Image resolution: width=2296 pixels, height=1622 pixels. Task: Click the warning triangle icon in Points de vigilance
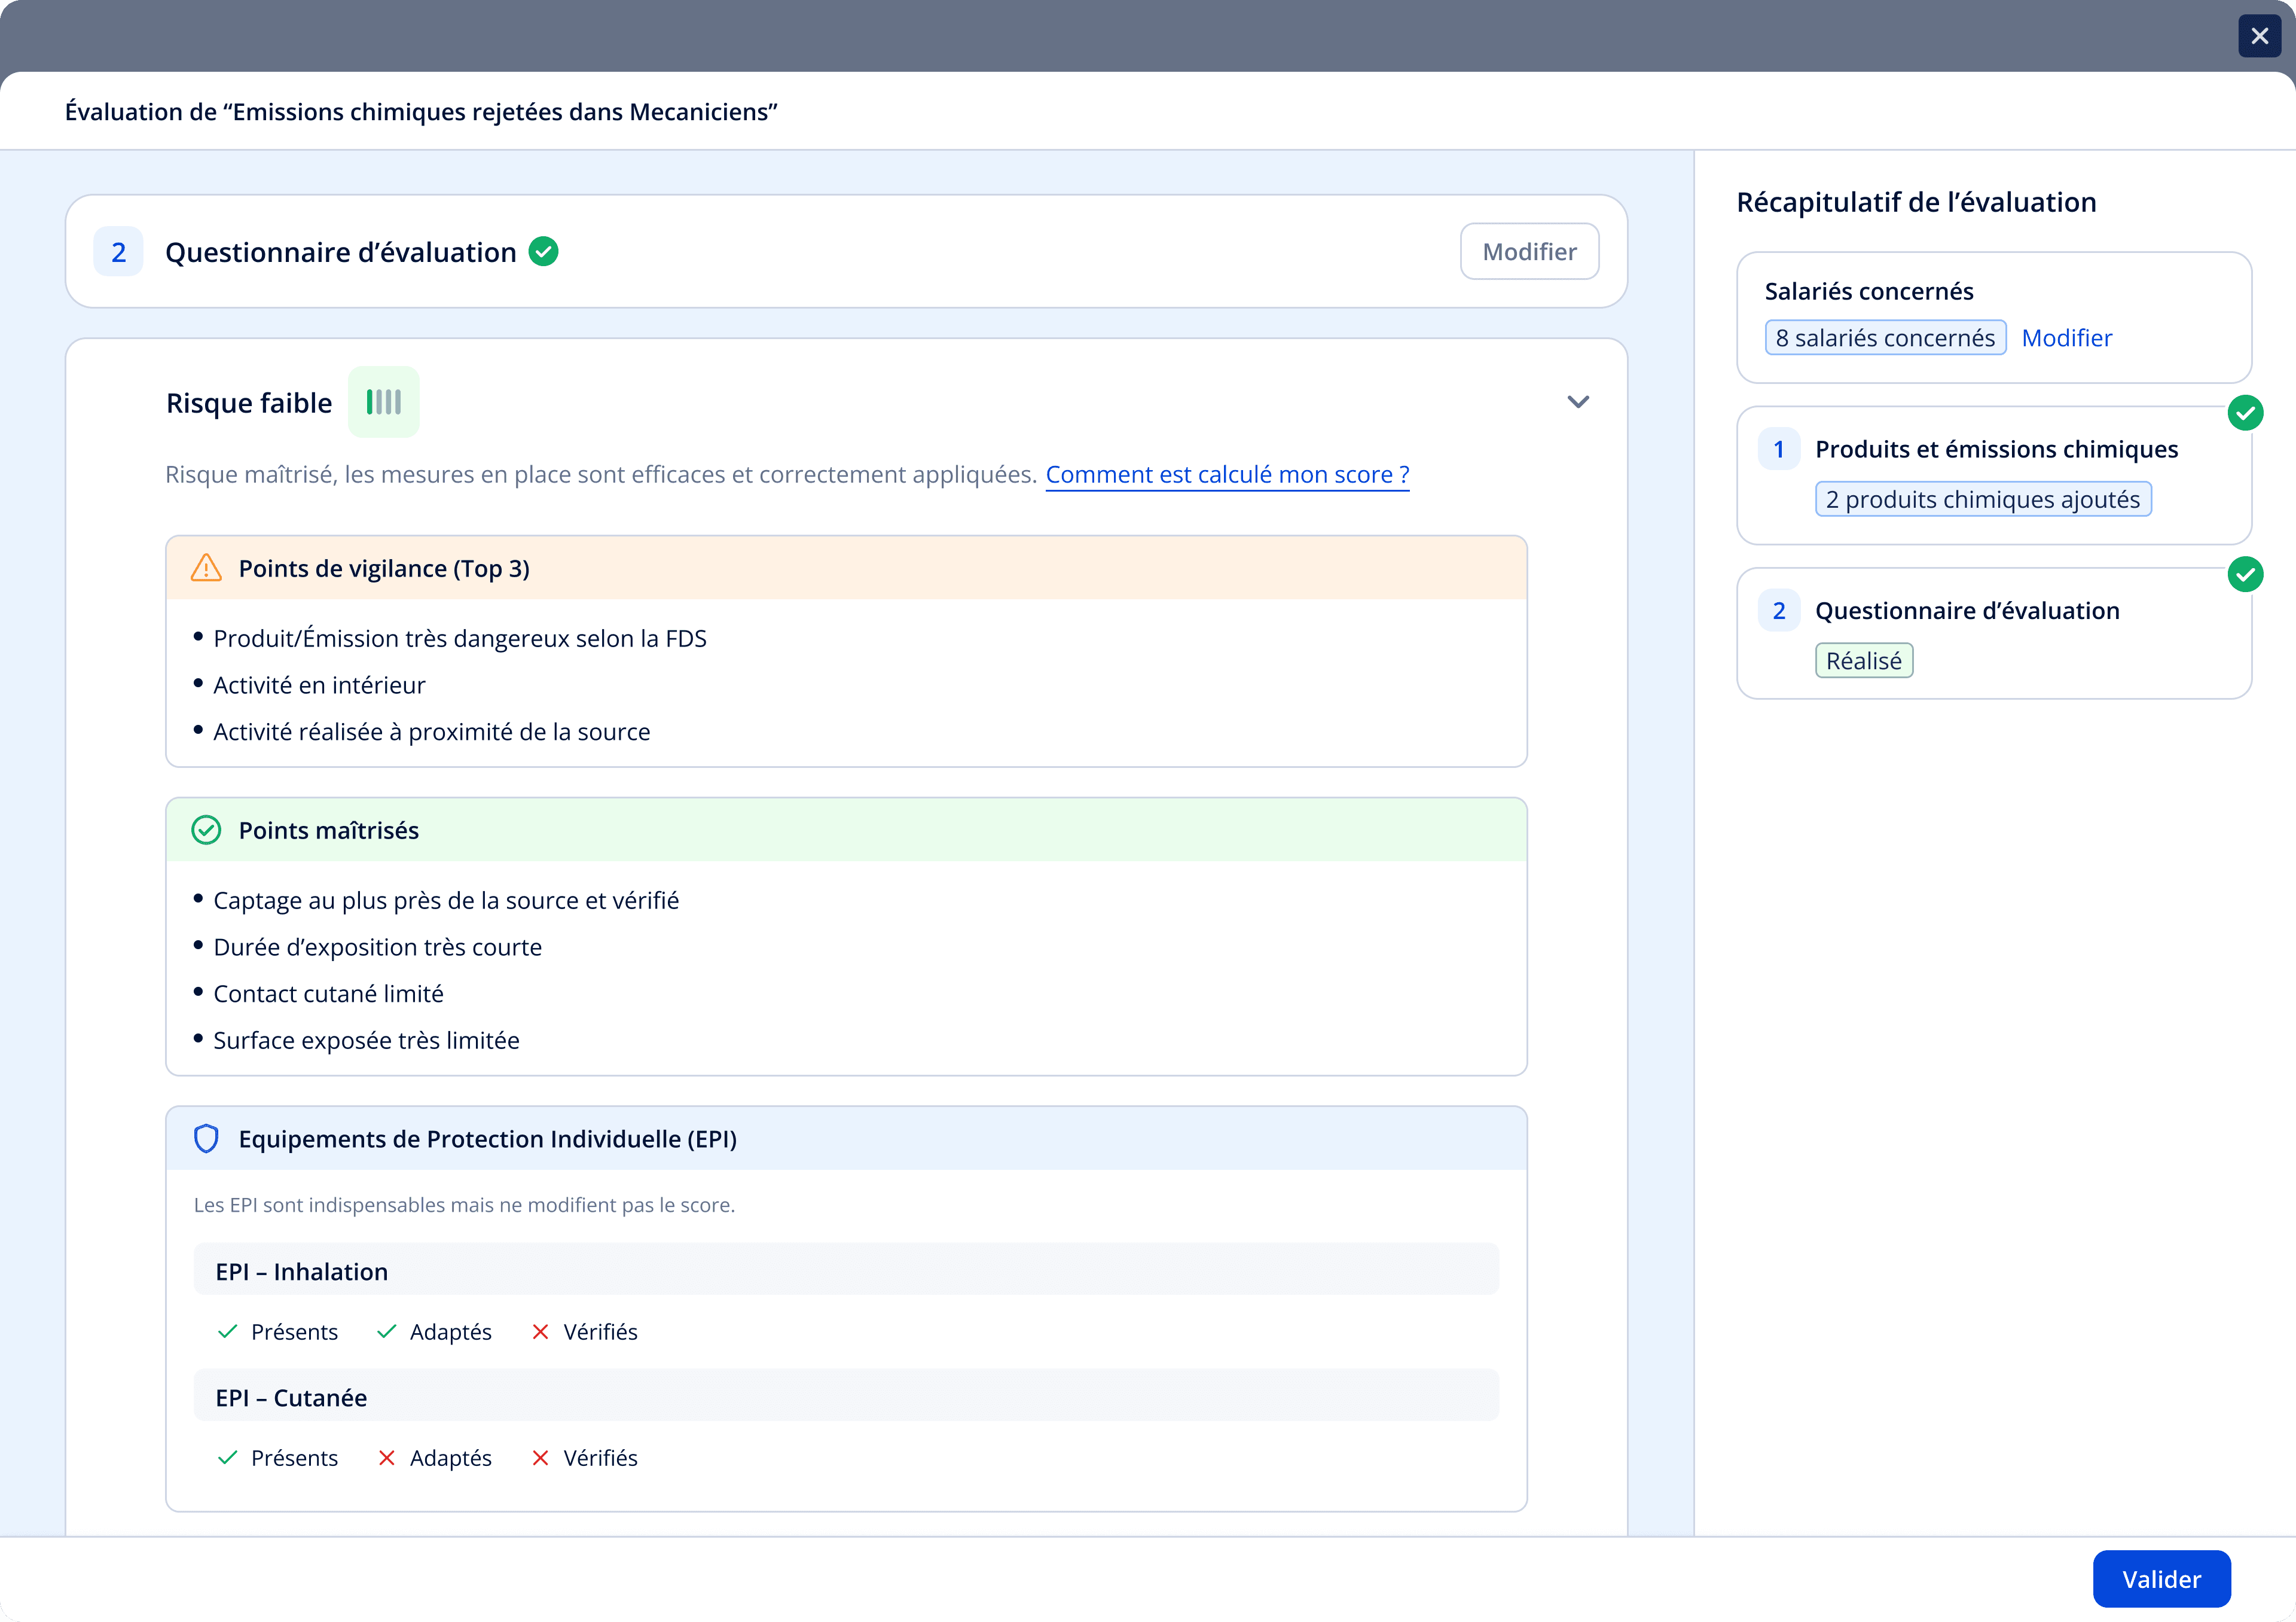coord(206,568)
